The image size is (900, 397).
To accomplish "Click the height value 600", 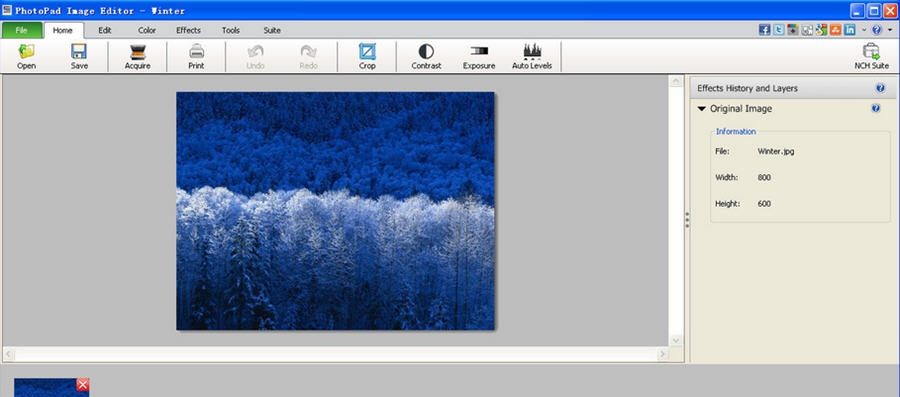I will 764,204.
